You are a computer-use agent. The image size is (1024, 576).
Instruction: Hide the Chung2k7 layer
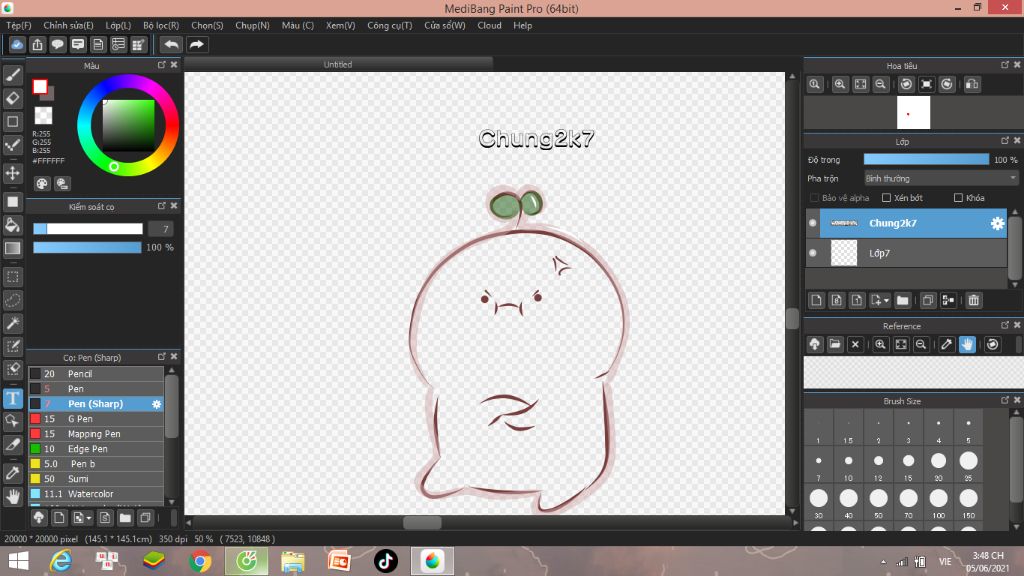(x=812, y=223)
